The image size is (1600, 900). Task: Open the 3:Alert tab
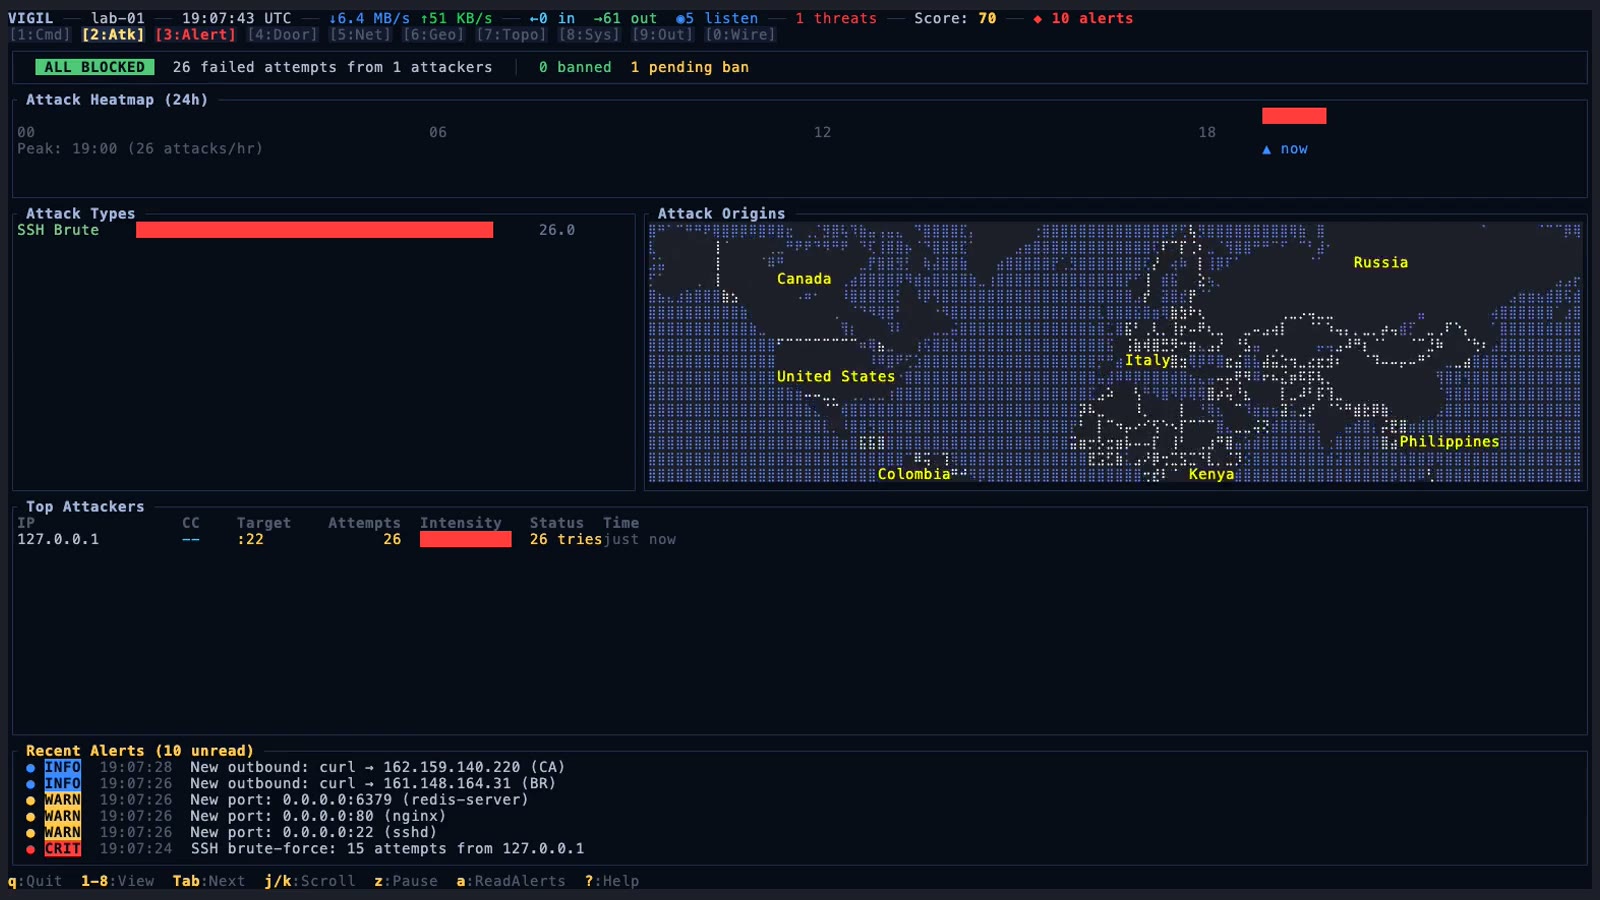[x=195, y=35]
